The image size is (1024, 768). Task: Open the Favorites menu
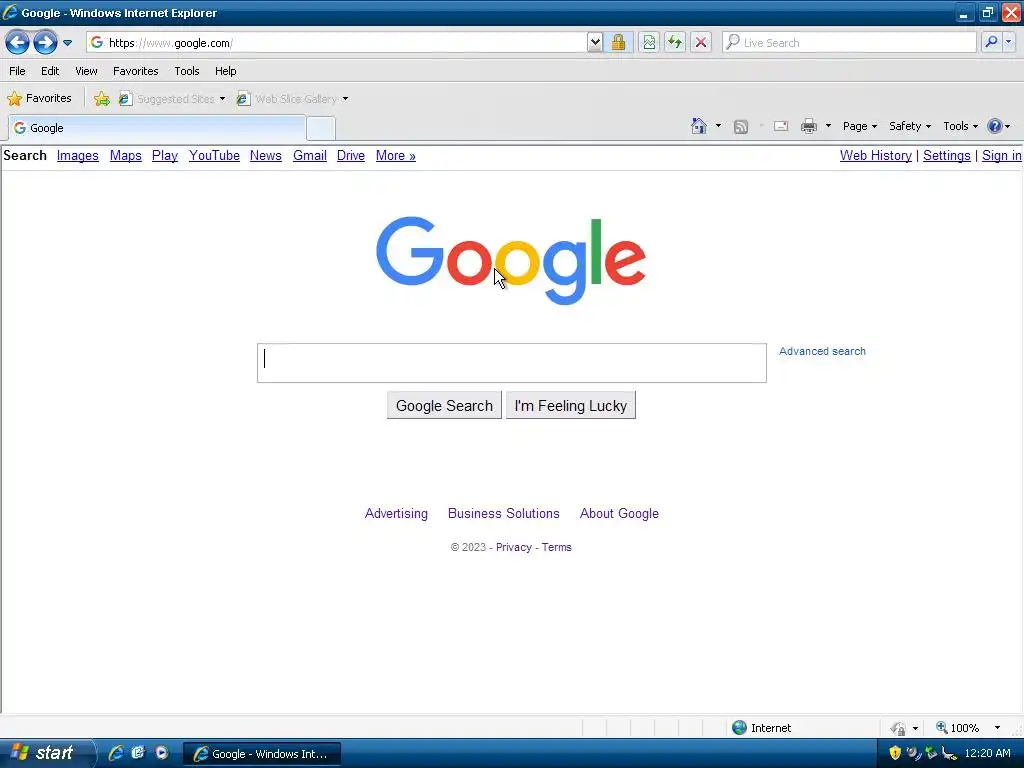pos(135,71)
